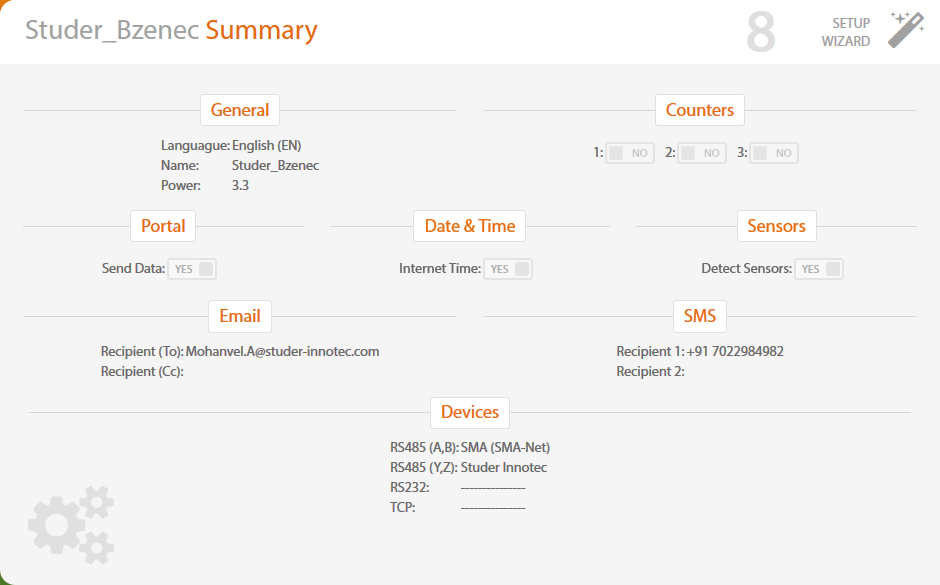This screenshot has width=940, height=585.
Task: Click language value English (EN)
Action: (x=267, y=146)
